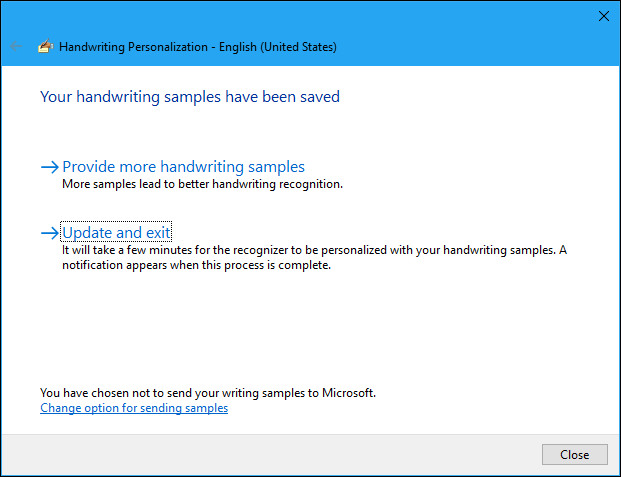Close the window with the X icon
This screenshot has height=477, width=621.
[x=603, y=16]
